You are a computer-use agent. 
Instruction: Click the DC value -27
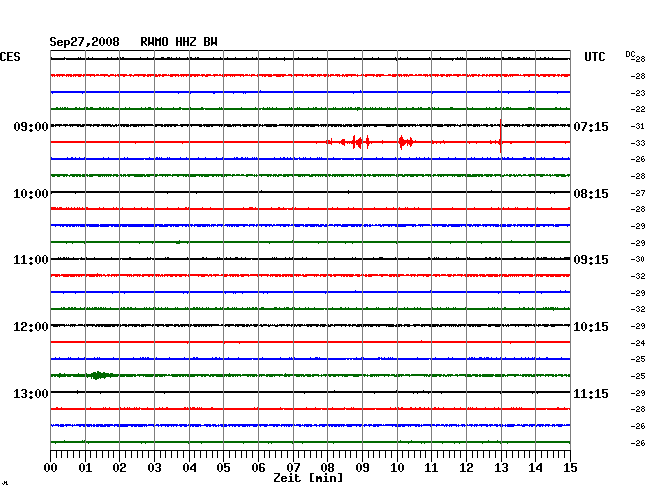638,193
